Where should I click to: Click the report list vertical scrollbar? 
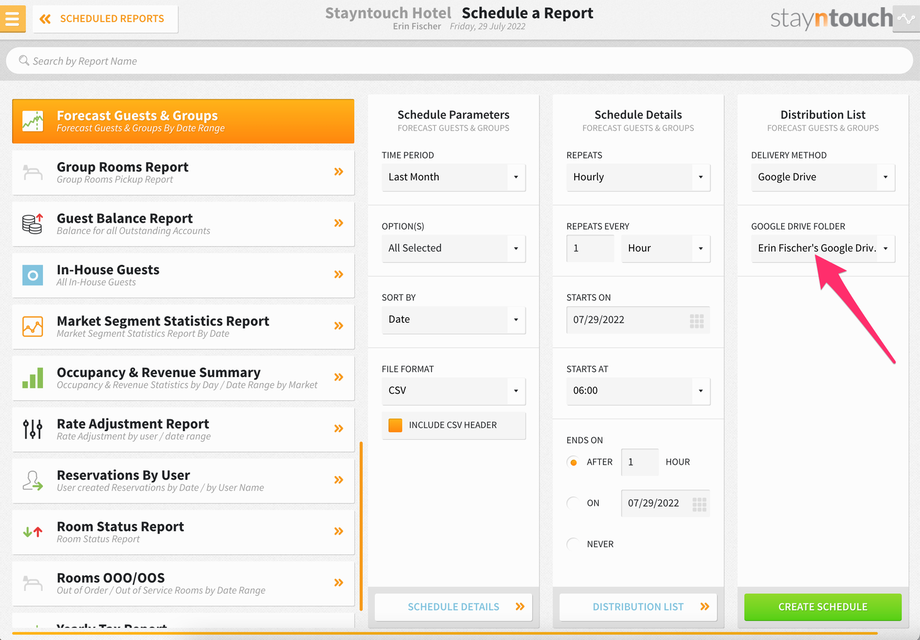point(361,526)
